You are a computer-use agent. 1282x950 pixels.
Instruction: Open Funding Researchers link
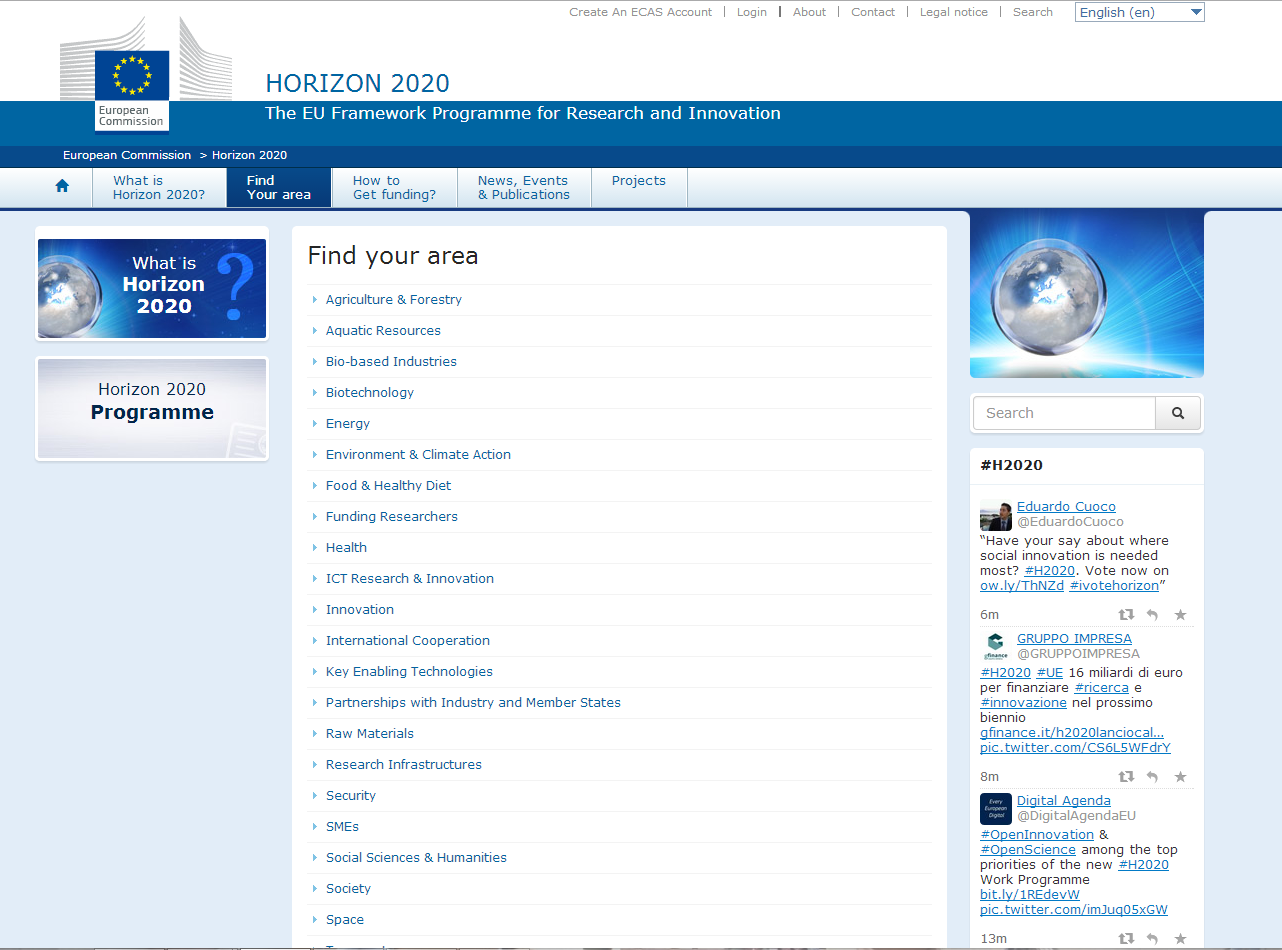click(392, 517)
